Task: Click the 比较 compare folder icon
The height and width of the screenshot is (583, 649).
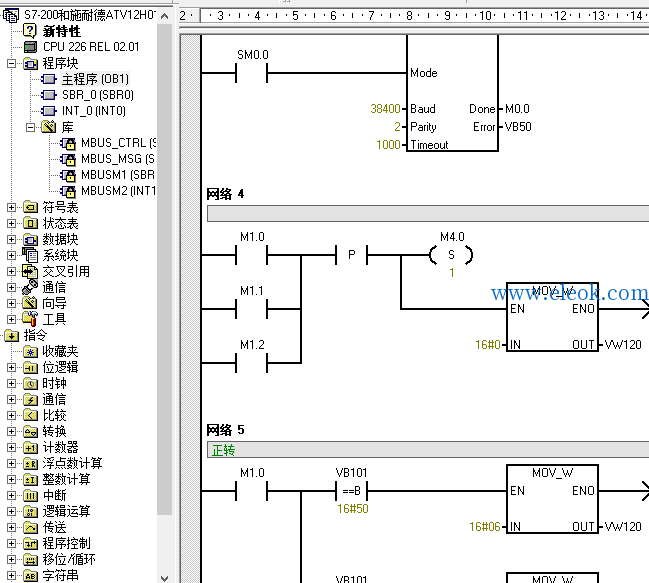Action: click(31, 415)
